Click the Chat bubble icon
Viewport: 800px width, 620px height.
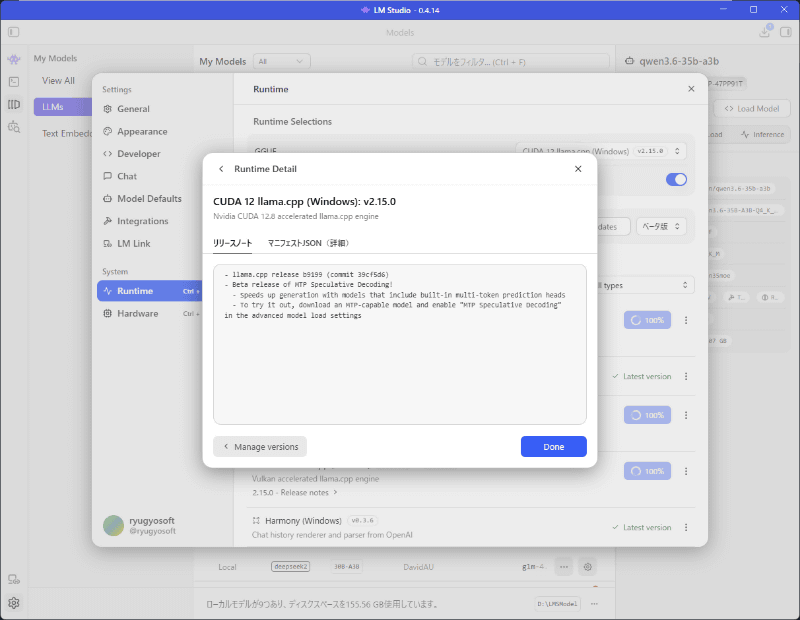[x=108, y=176]
